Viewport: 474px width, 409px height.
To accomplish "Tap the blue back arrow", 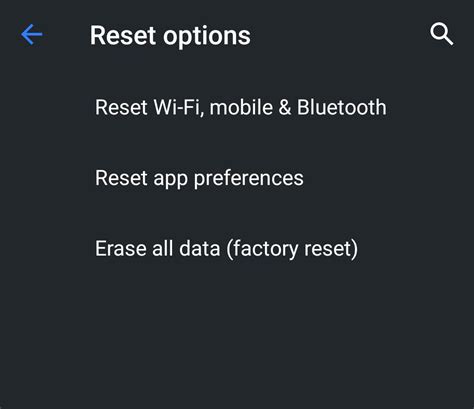I will 32,34.
